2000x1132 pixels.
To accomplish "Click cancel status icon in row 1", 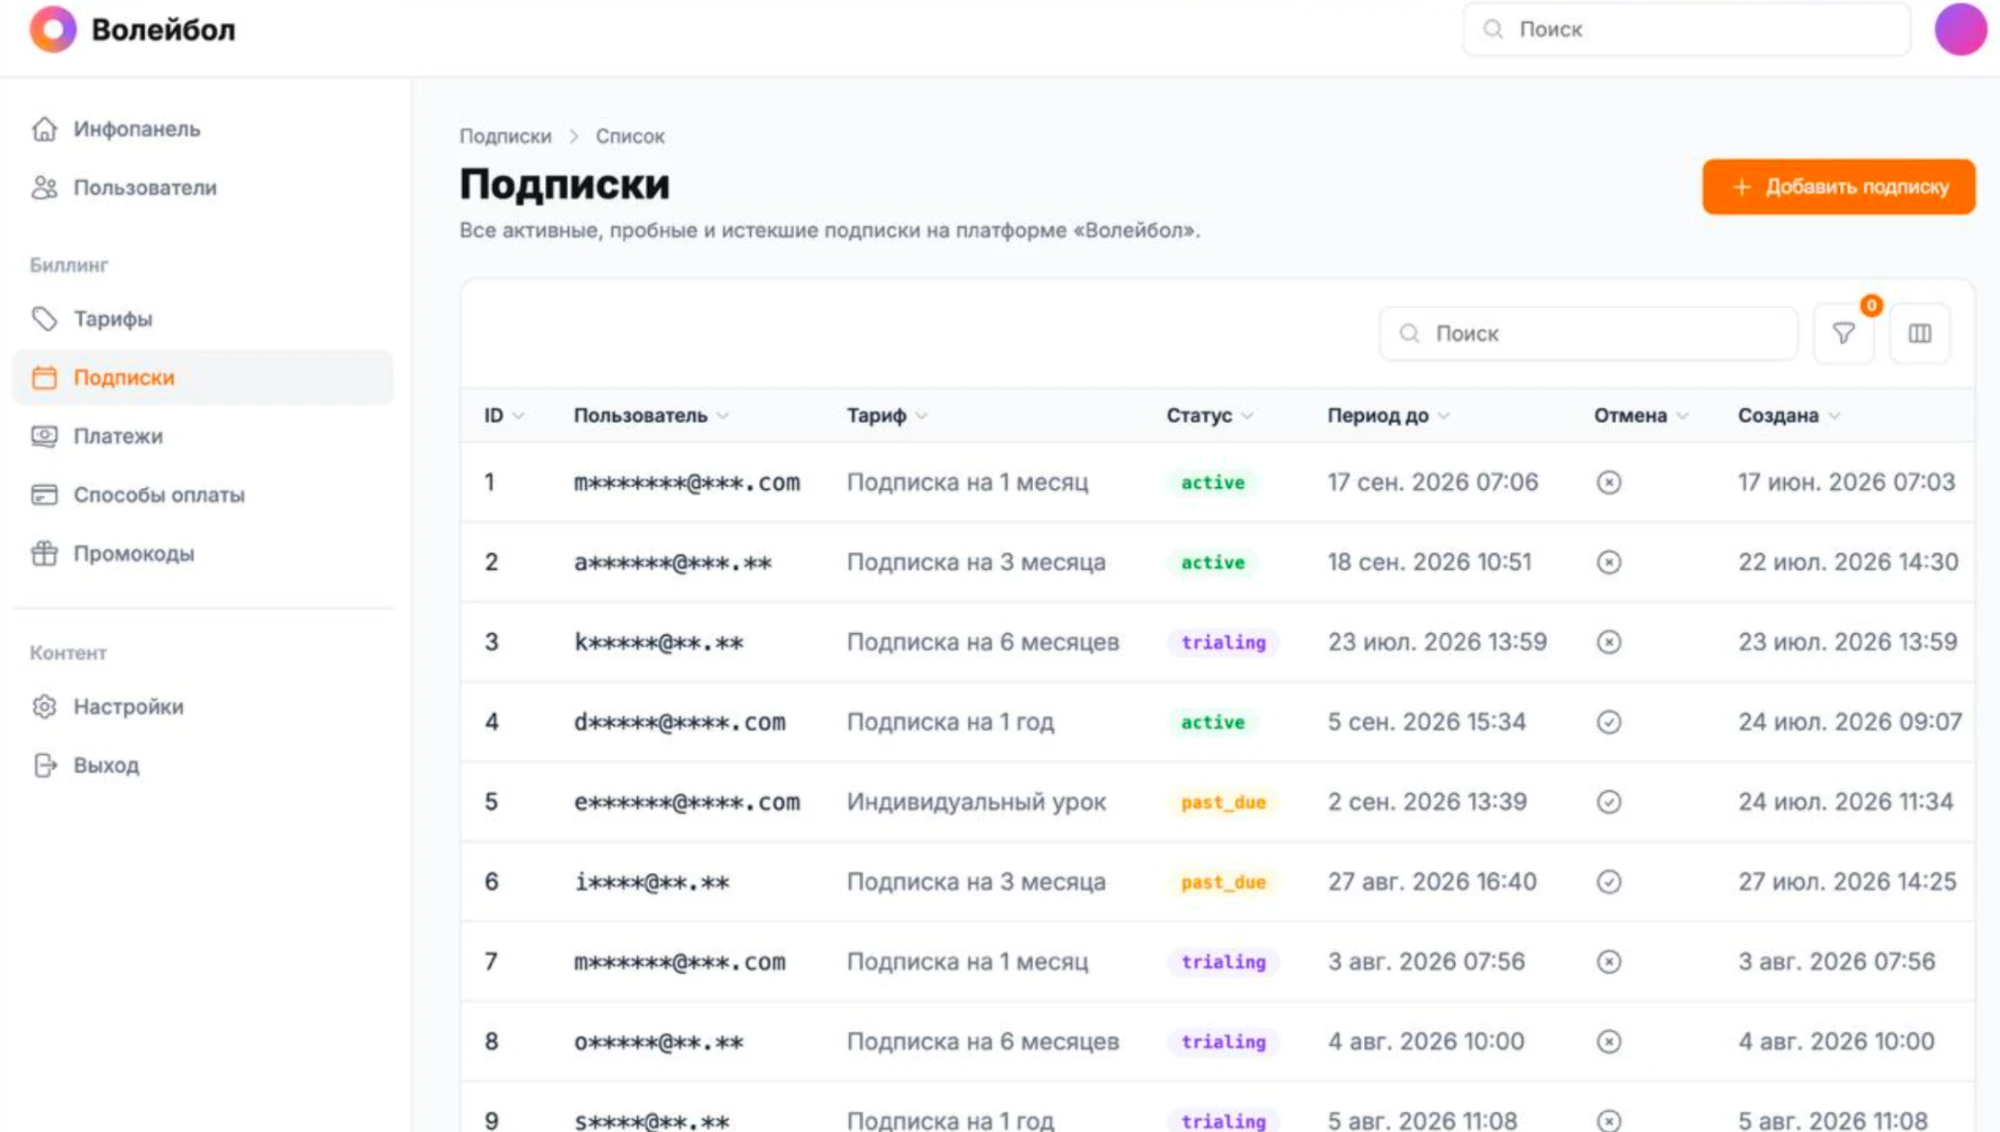I will click(x=1608, y=483).
